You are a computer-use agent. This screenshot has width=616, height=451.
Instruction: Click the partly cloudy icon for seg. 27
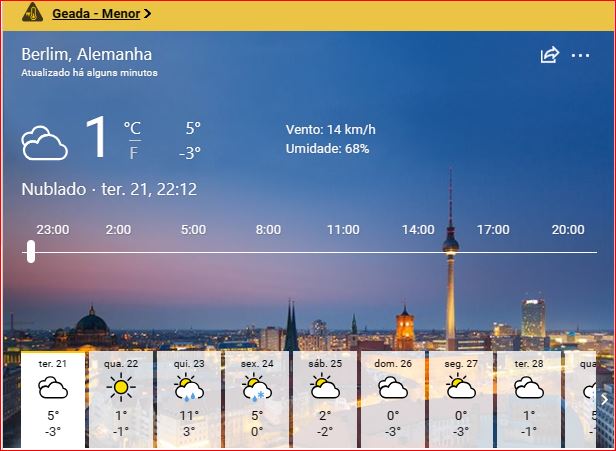pos(461,387)
